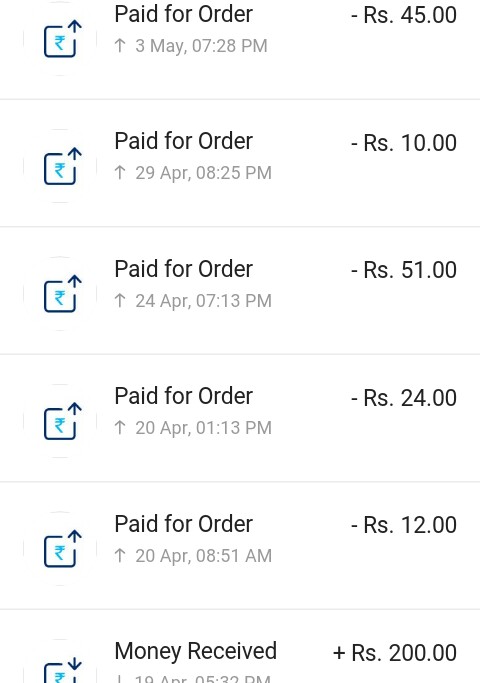Tap the up arrow beside 3 May, 07:28 PM
The image size is (480, 683).
(x=120, y=45)
